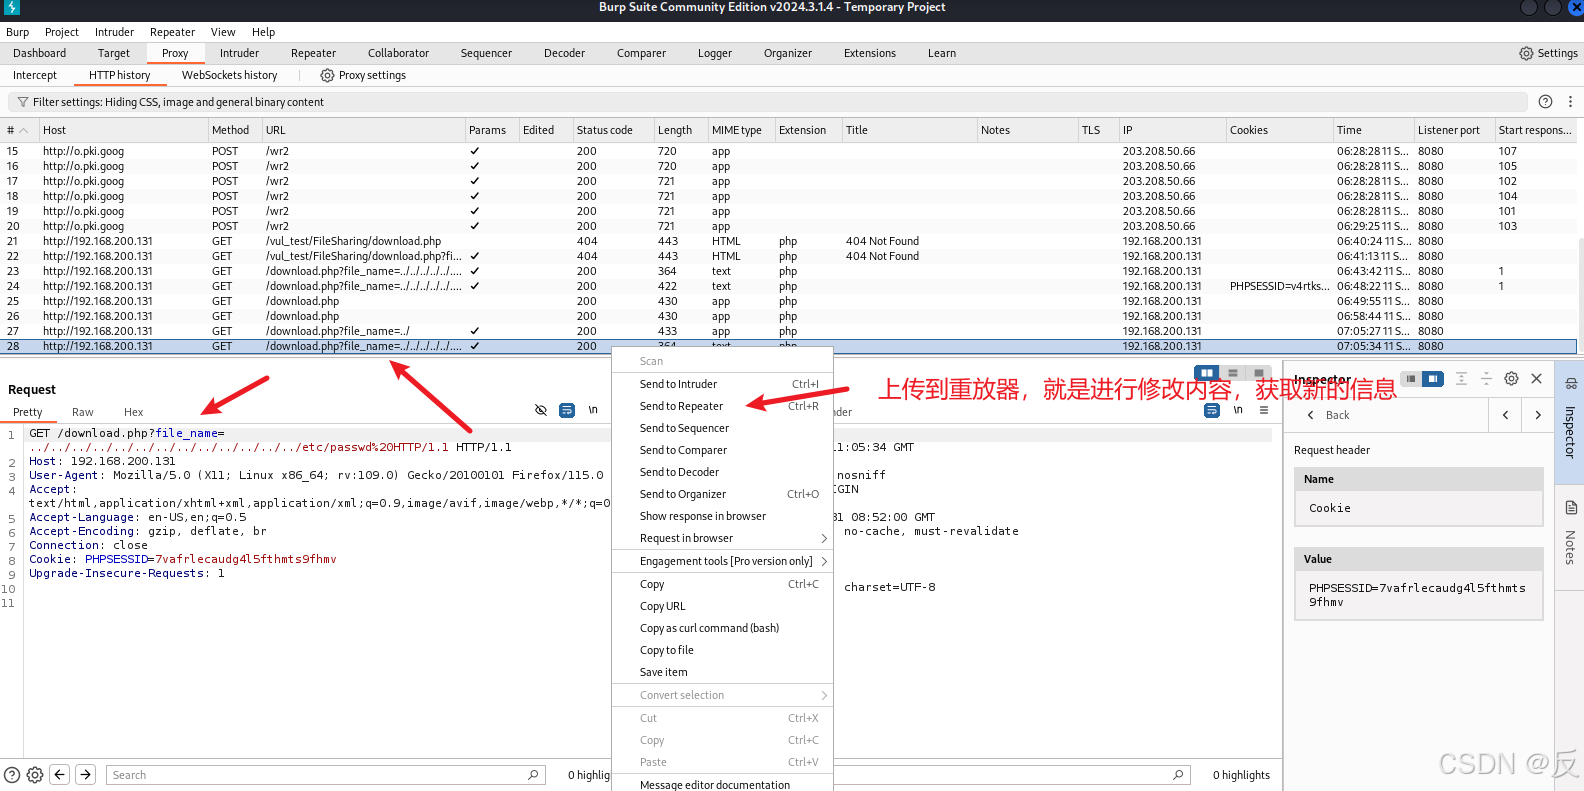The height and width of the screenshot is (791, 1584).
Task: Expand Engagement tools submenu arrow
Action: click(824, 561)
